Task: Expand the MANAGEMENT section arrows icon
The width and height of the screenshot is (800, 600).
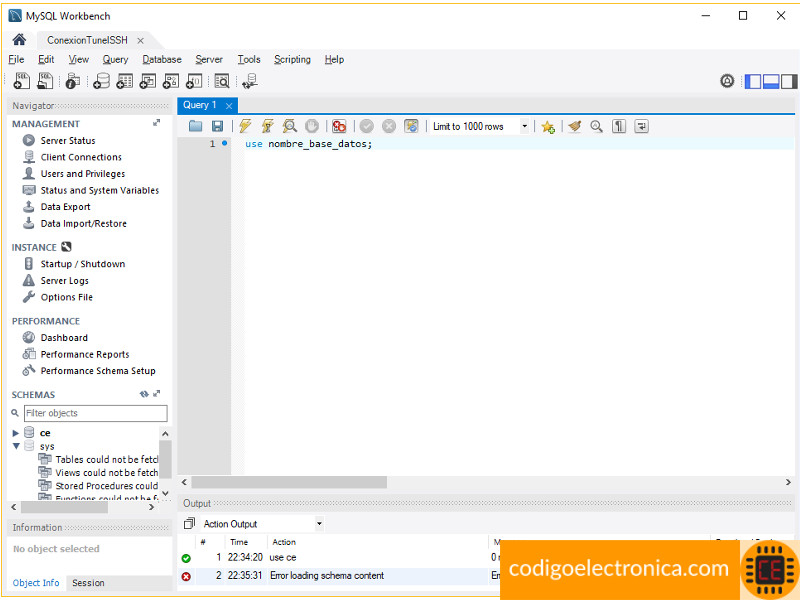Action: [156, 123]
